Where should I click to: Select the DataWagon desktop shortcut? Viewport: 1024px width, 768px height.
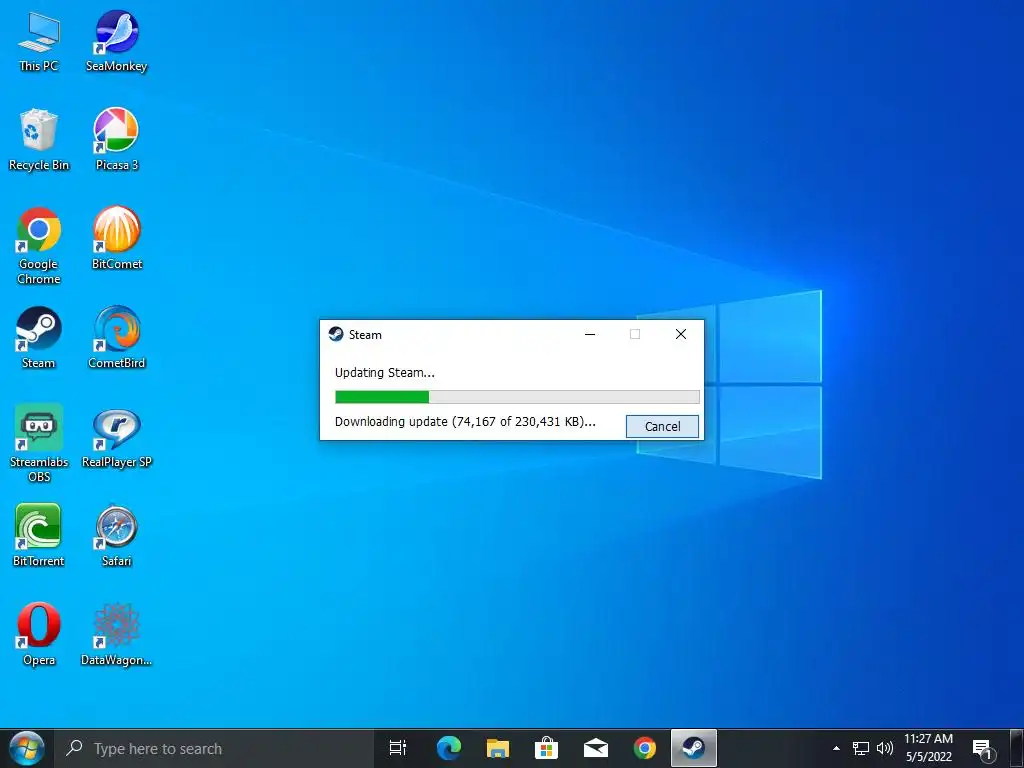(116, 635)
